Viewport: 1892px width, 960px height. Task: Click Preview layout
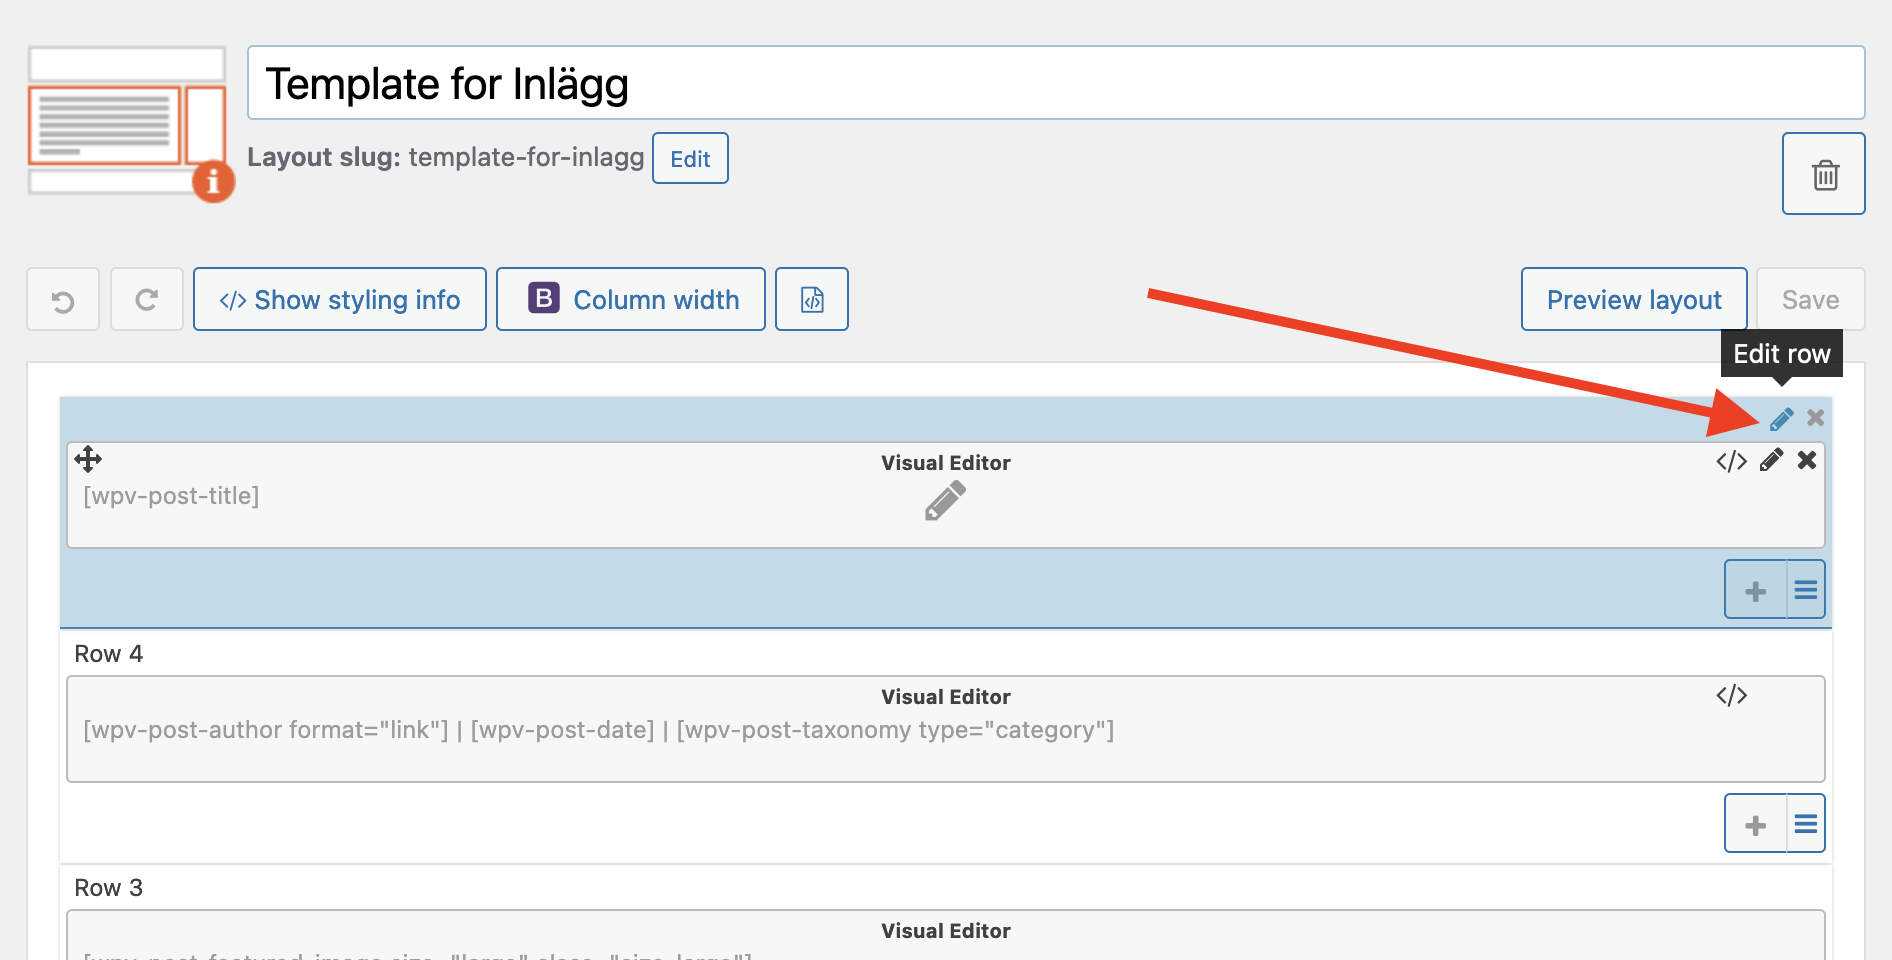point(1634,299)
